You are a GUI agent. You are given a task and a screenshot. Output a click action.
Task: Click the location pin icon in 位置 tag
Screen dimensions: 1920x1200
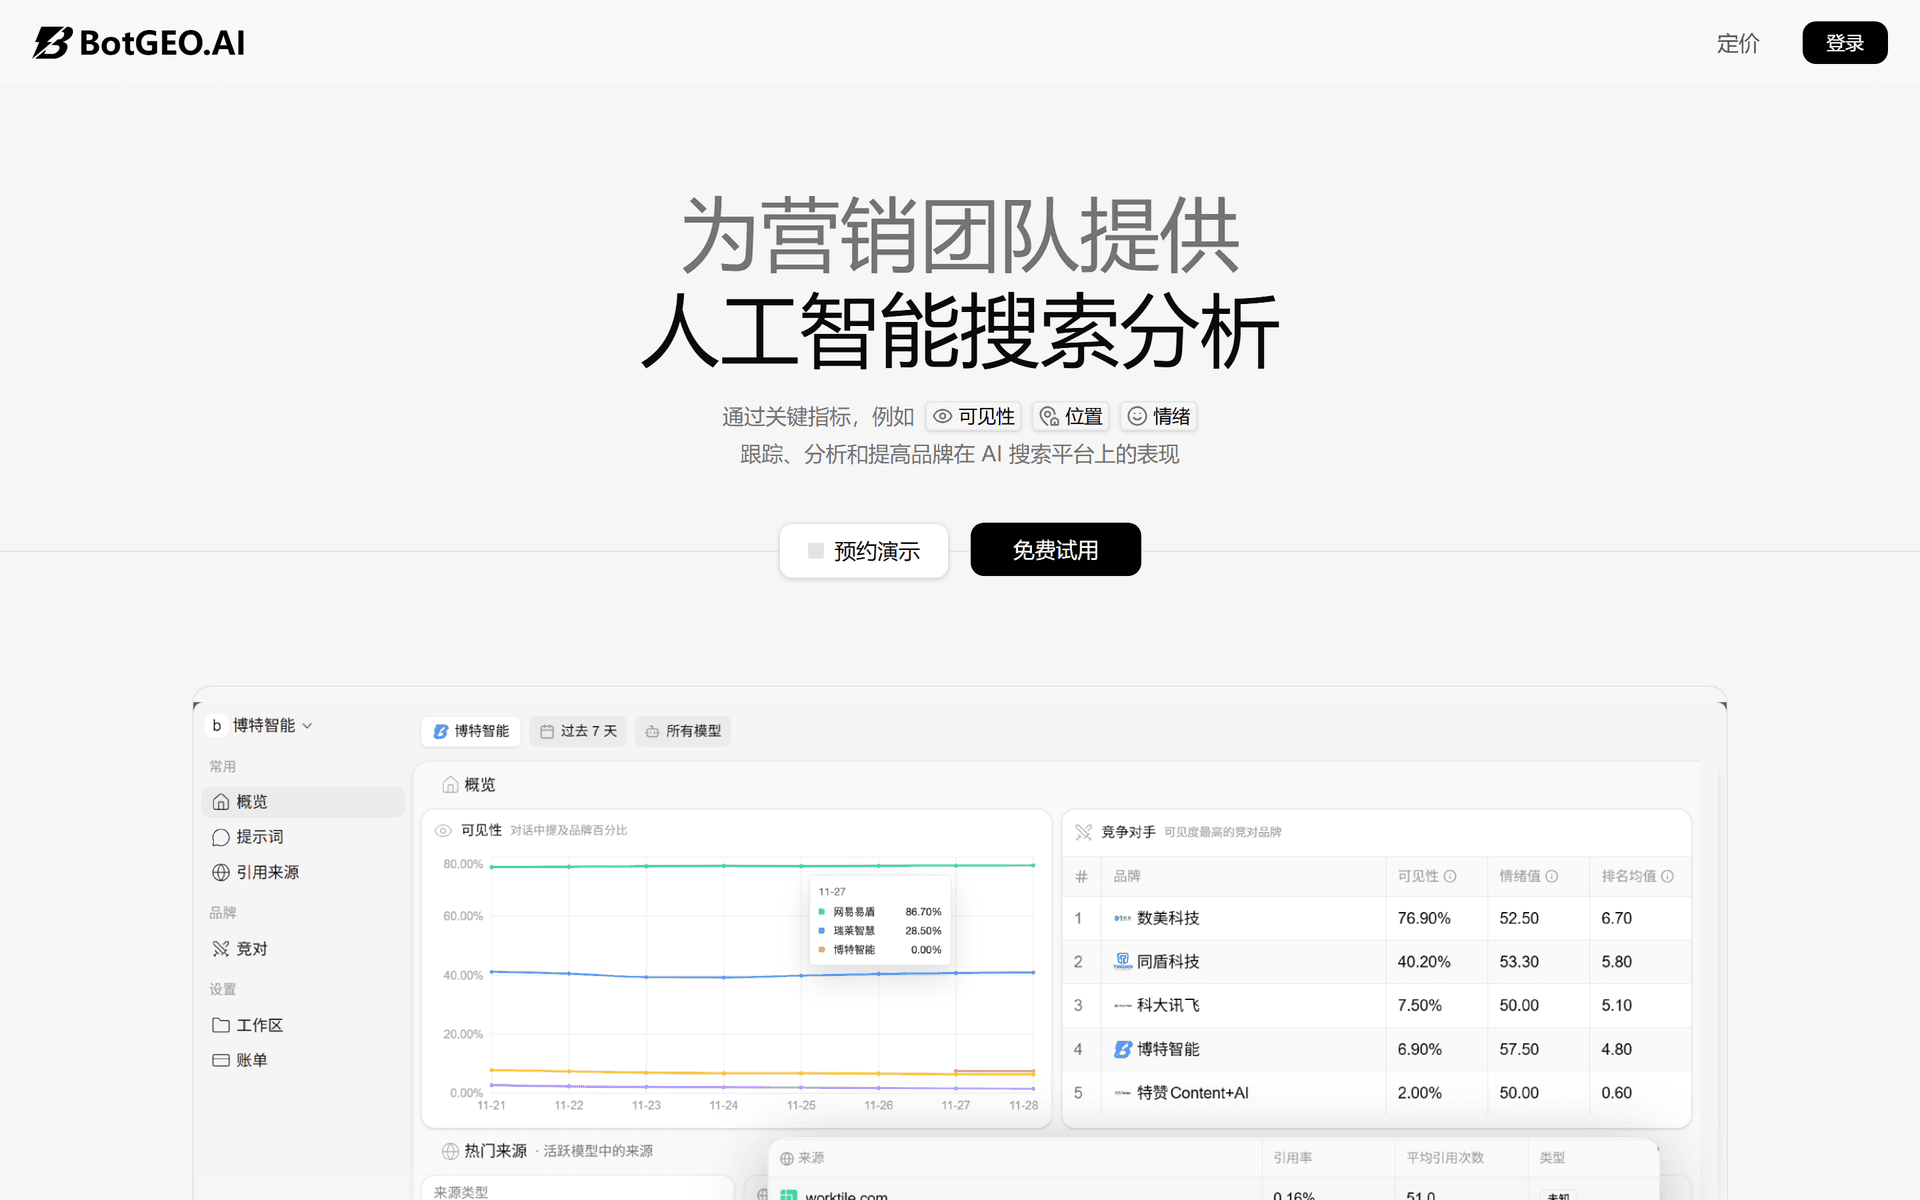pos(1049,416)
